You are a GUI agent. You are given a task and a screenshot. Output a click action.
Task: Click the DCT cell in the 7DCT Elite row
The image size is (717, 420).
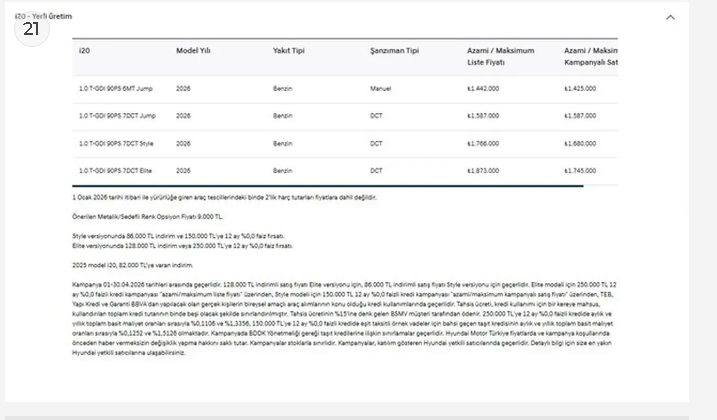376,171
